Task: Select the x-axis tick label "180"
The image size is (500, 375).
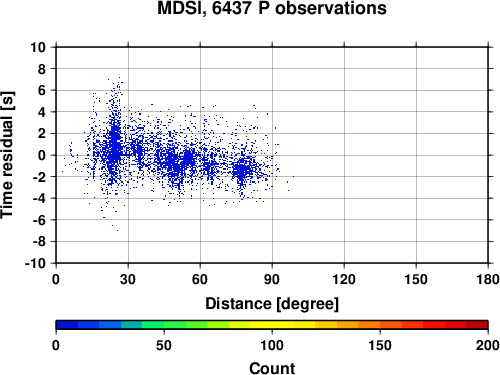Action: click(x=488, y=279)
